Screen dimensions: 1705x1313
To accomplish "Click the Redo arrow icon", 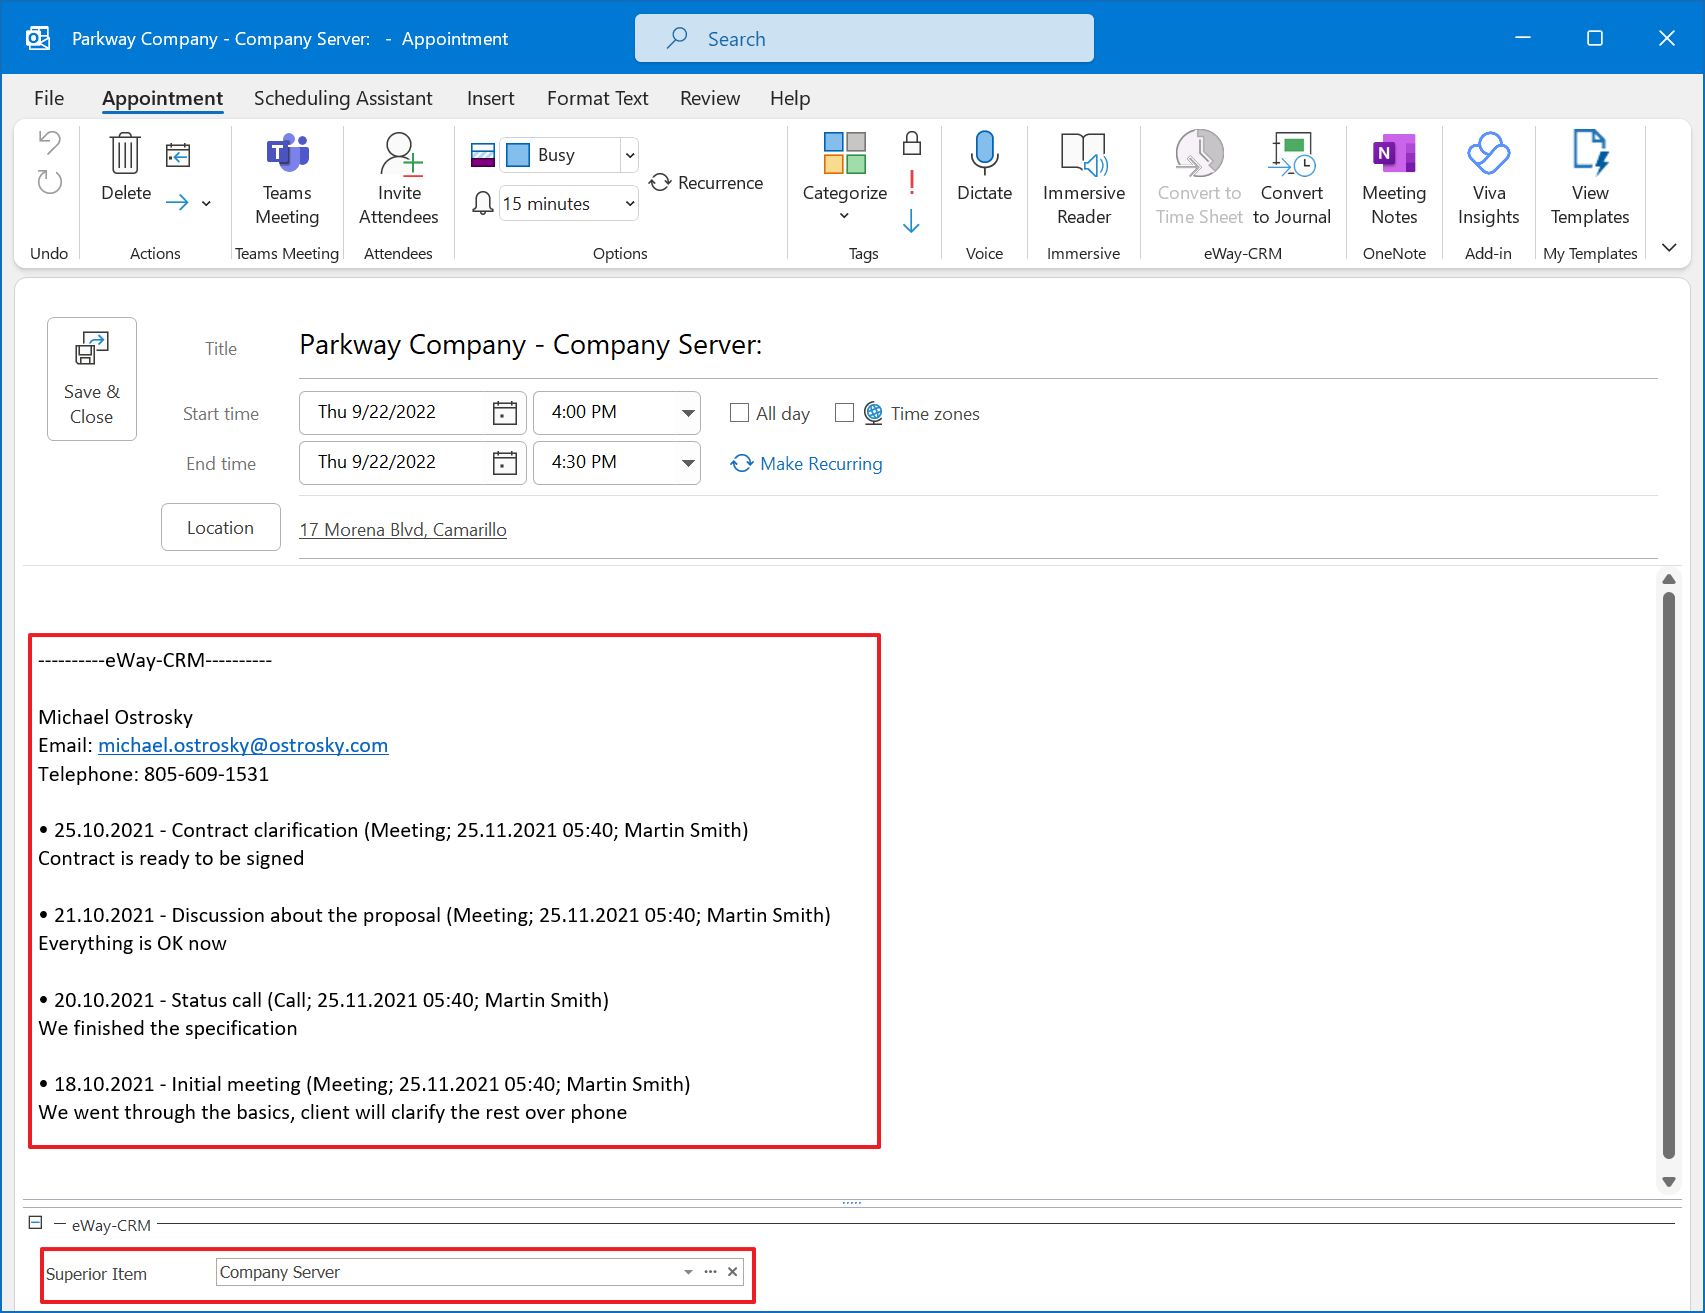I will [49, 181].
